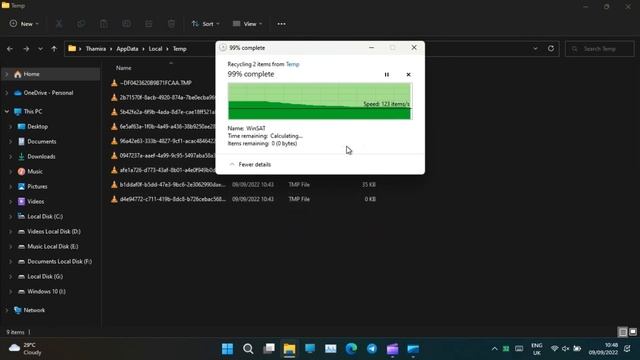Select the file starting with d4e94772

(x=172, y=199)
